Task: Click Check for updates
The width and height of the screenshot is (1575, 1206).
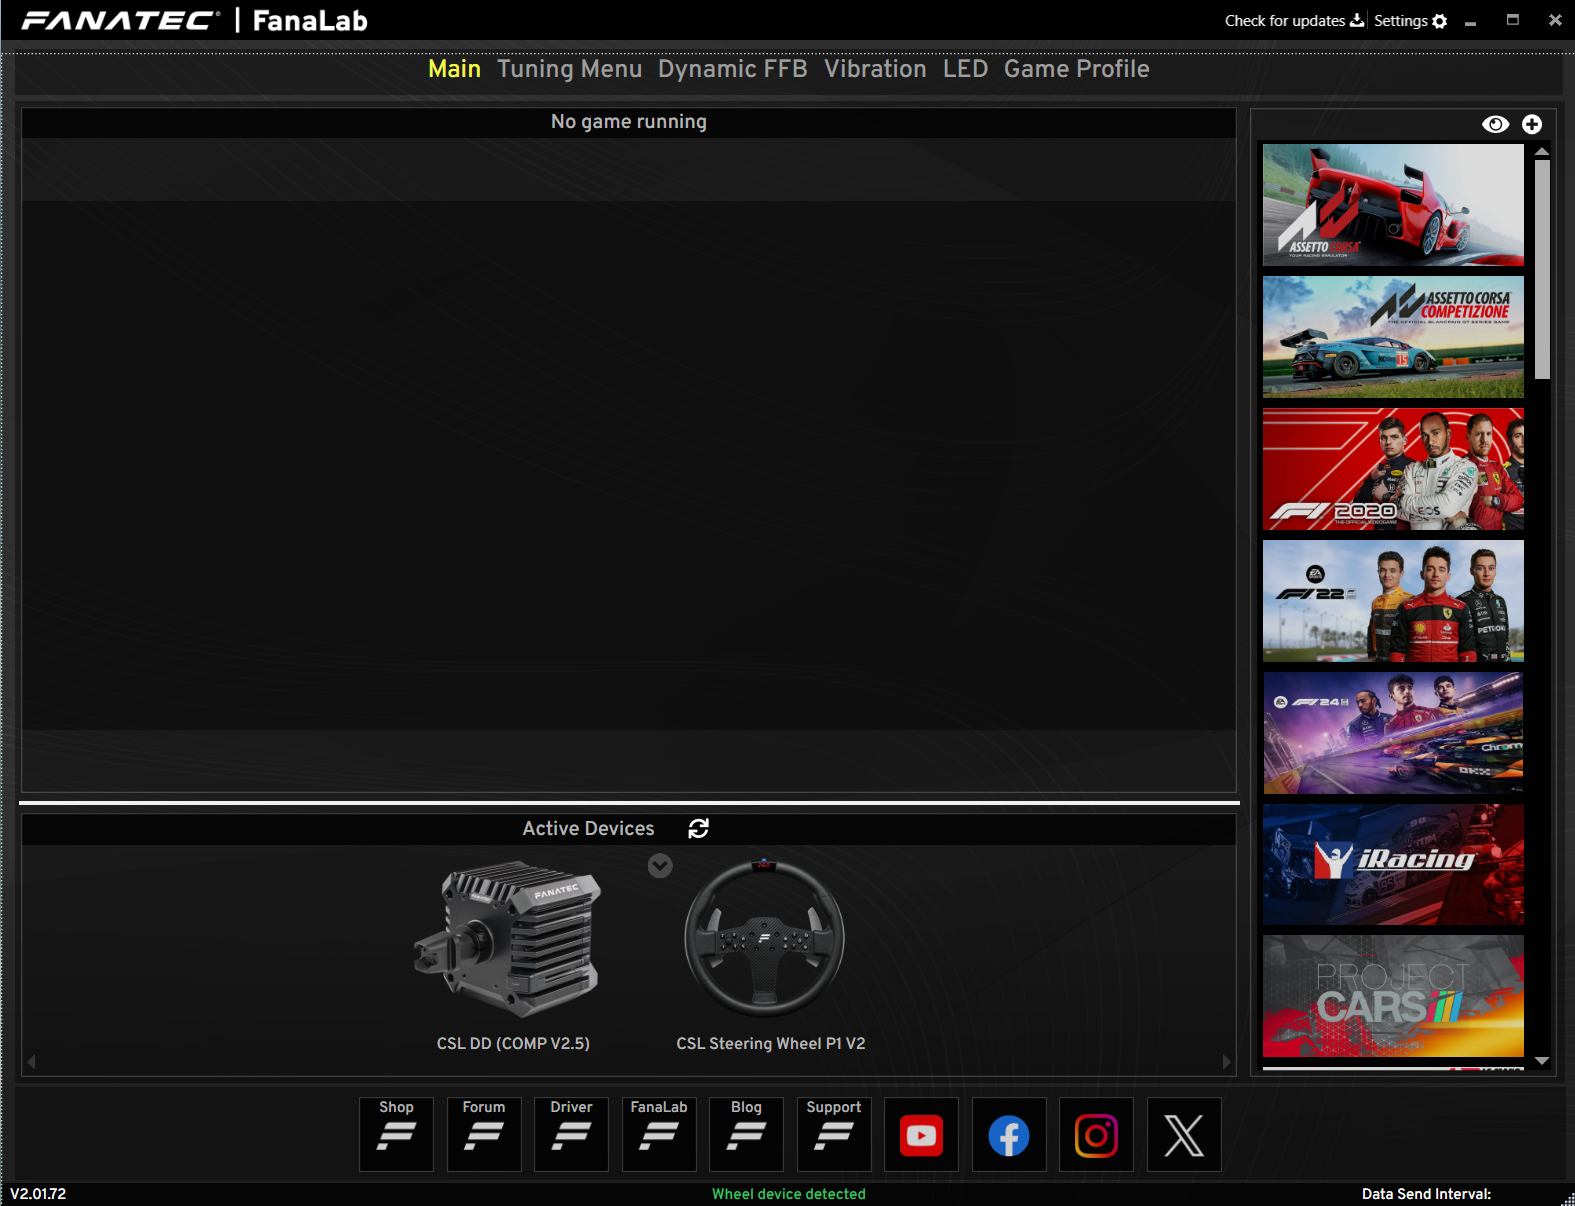Action: 1293,21
